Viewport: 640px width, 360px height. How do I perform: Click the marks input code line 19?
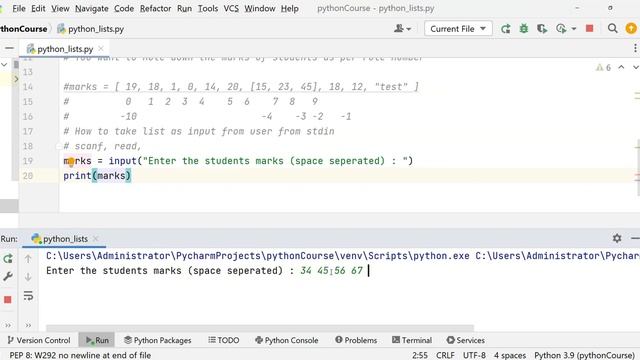pos(238,161)
